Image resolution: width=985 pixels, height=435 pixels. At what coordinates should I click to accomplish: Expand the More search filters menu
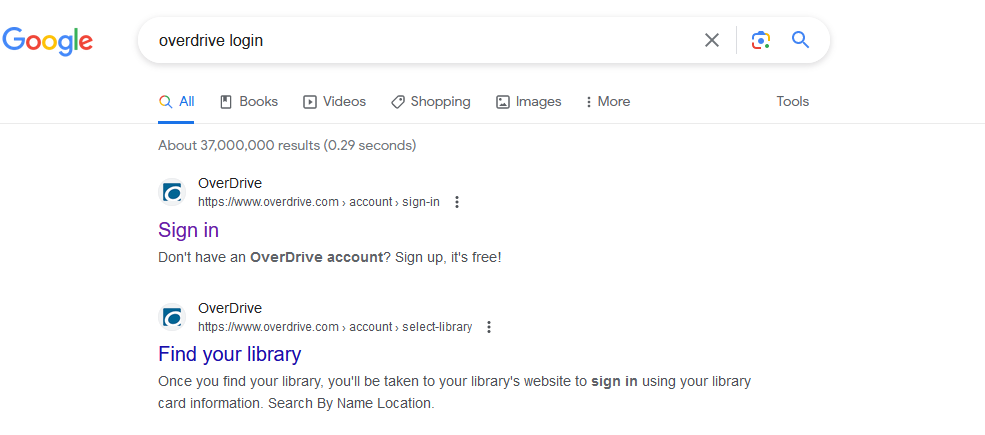[608, 101]
